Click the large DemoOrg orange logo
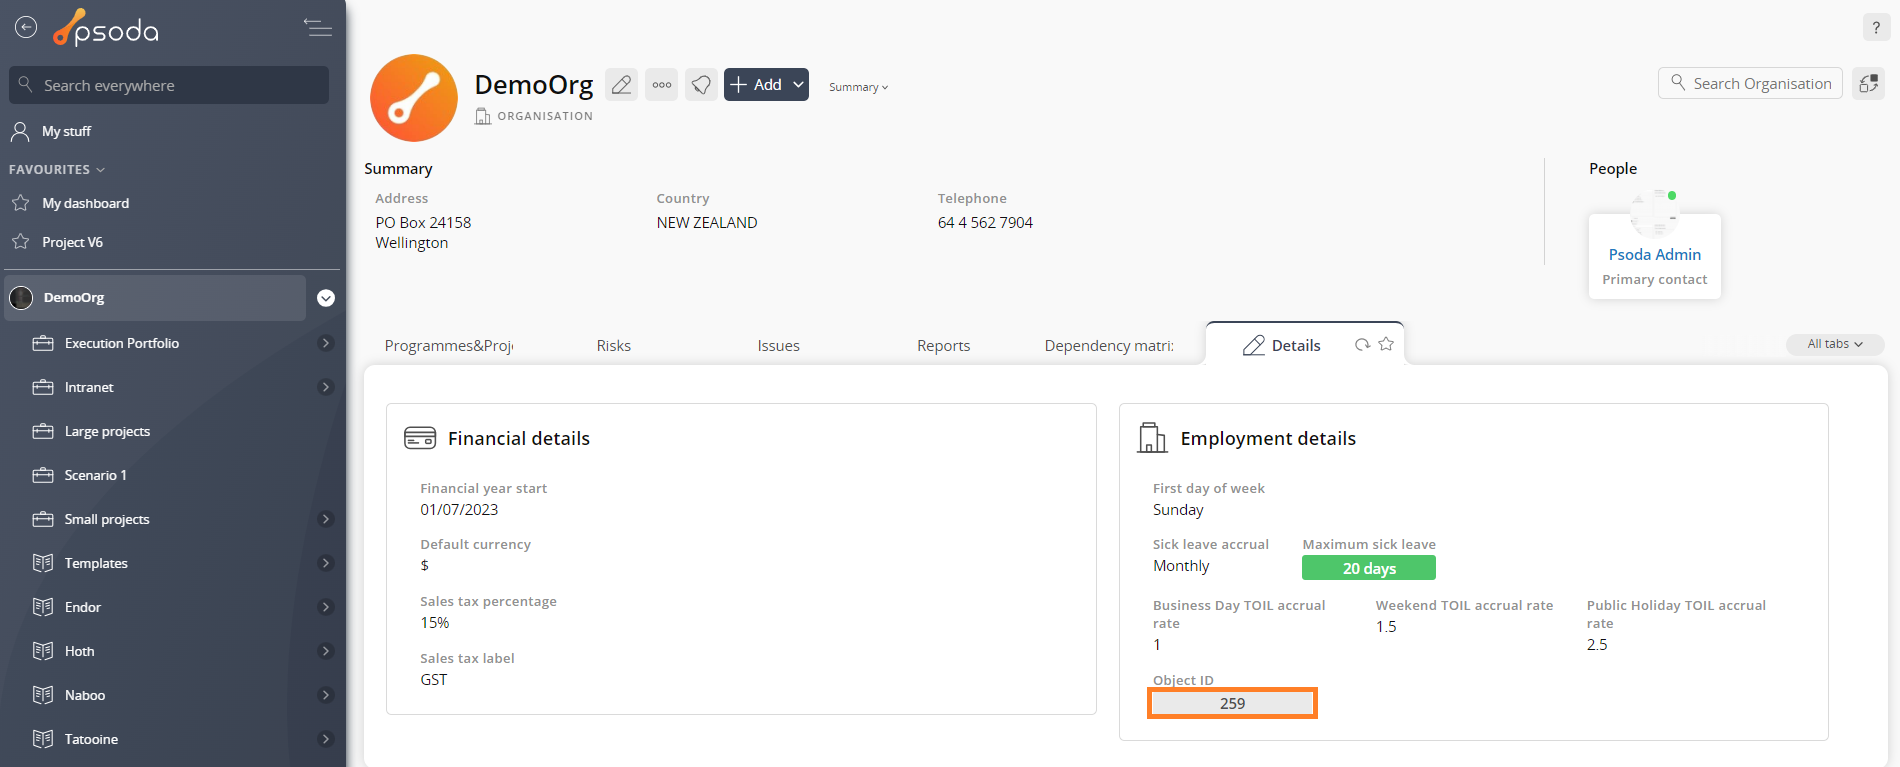 pos(414,98)
